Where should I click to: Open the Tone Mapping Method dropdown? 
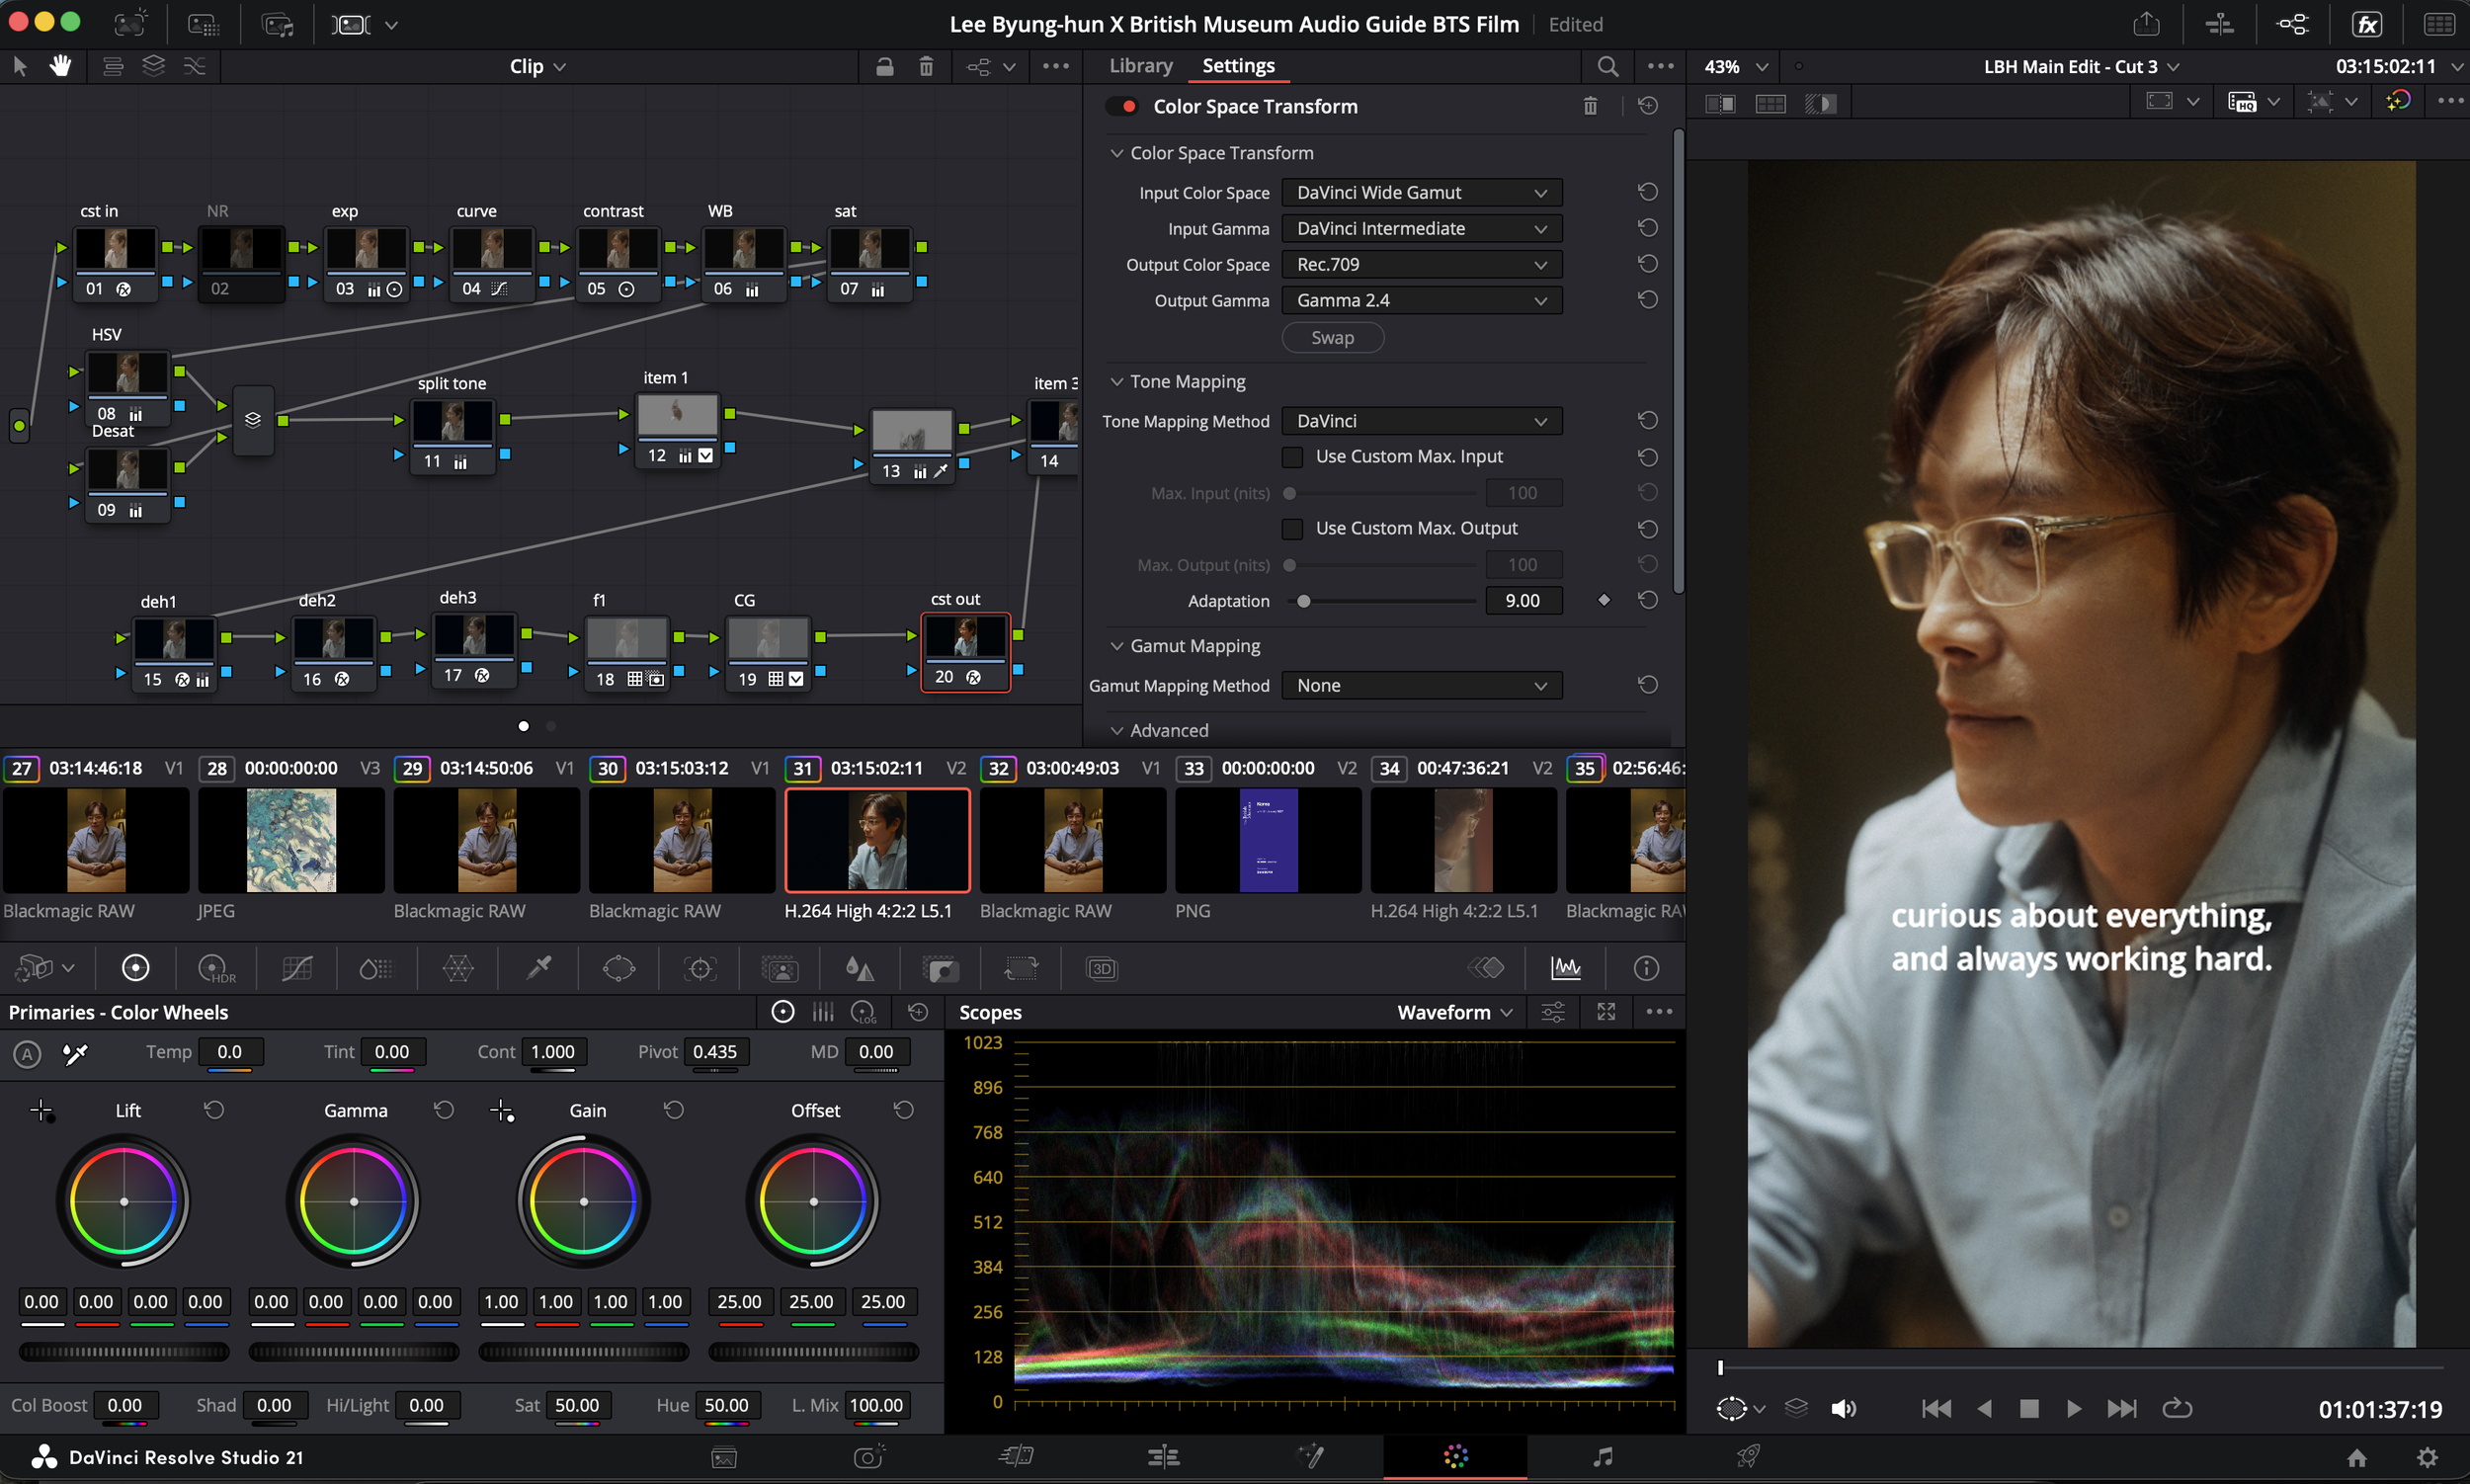coord(1421,421)
